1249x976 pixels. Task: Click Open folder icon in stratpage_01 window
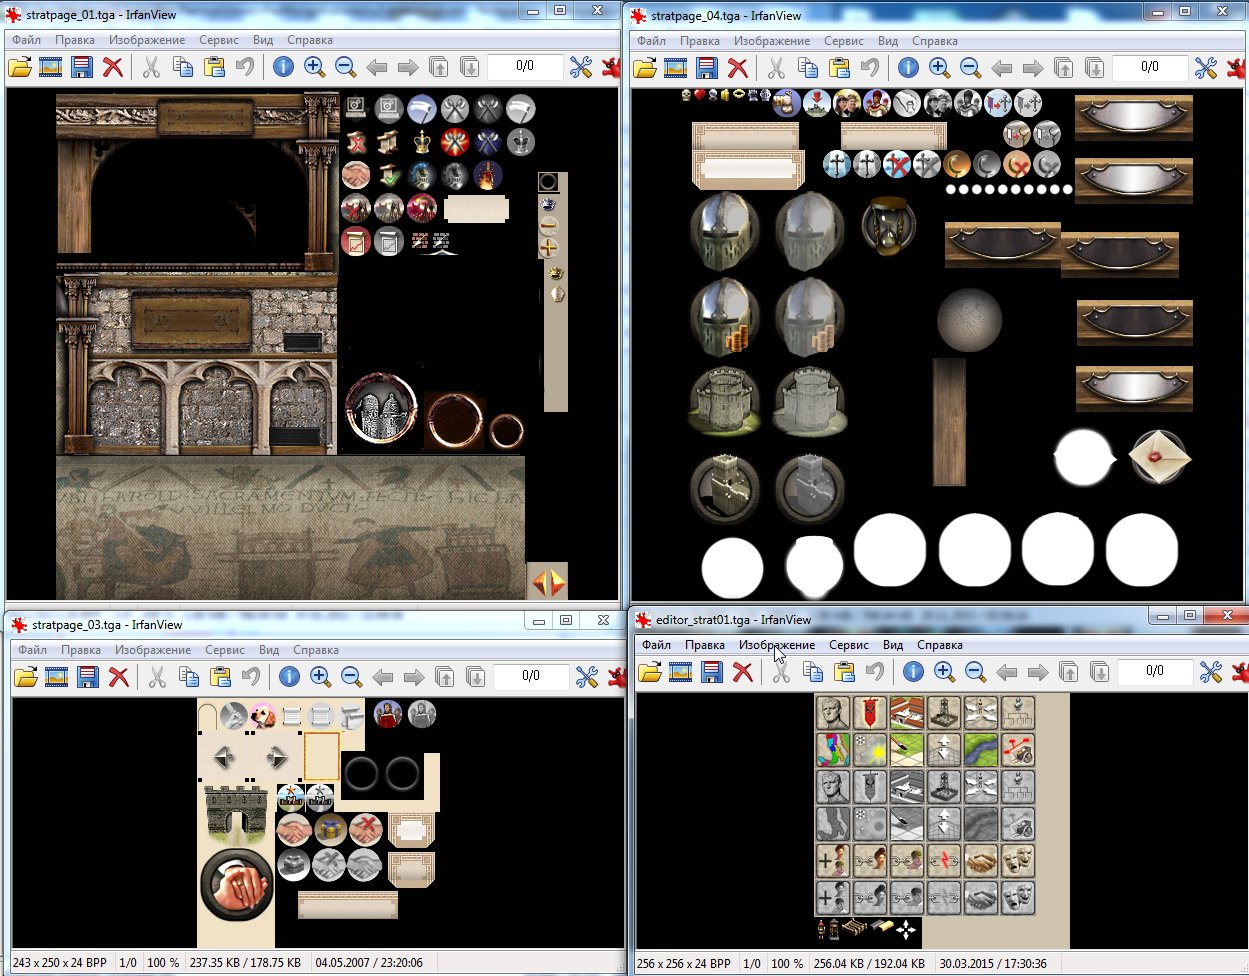pyautogui.click(x=20, y=67)
